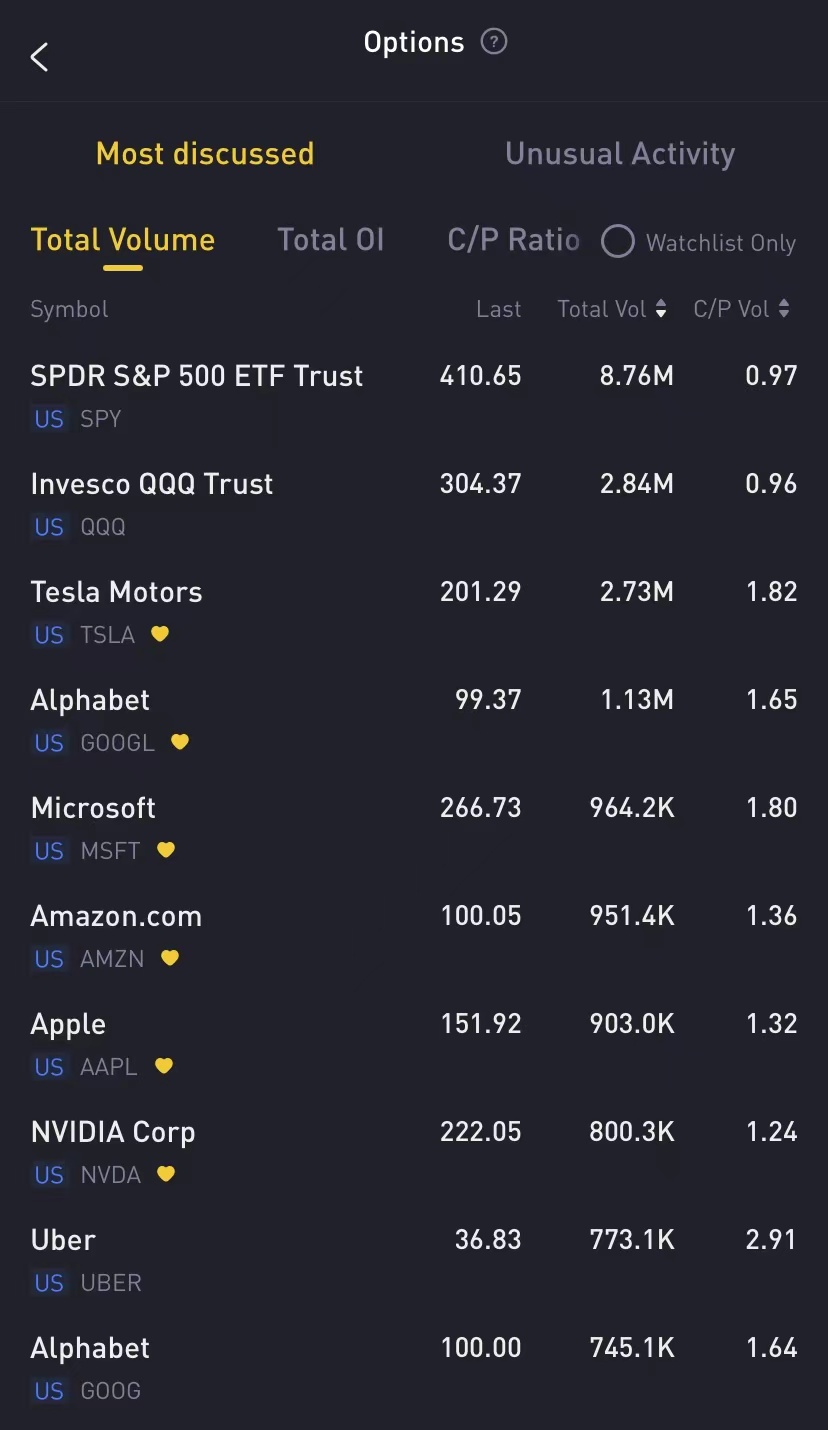The height and width of the screenshot is (1430, 828).
Task: Sort by Total Vol column arrows
Action: [x=661, y=309]
